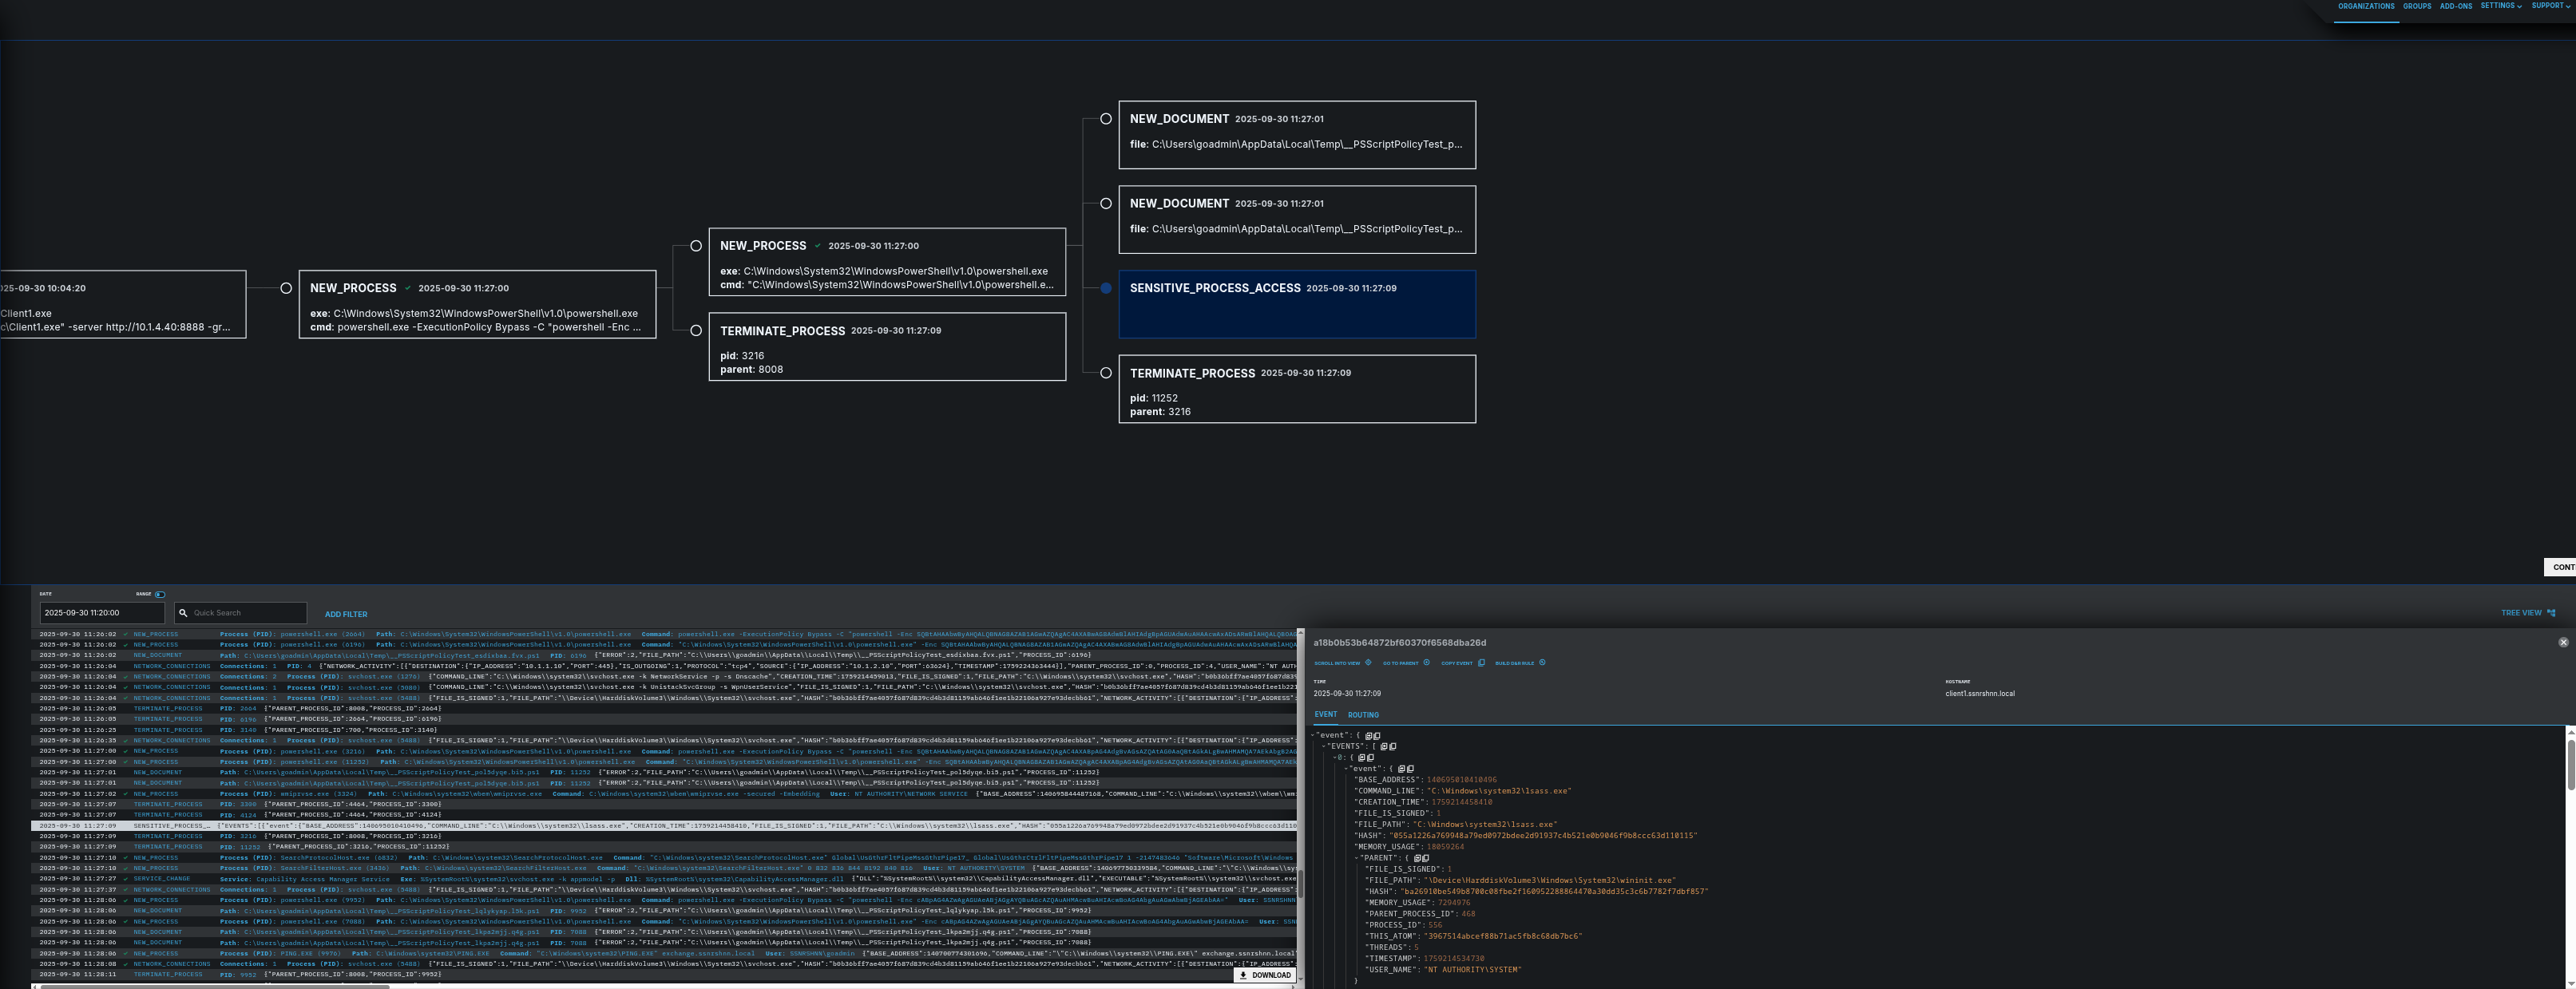This screenshot has width=2576, height=989.
Task: Select first NEW_DOCUMENT node circle
Action: (x=1105, y=119)
